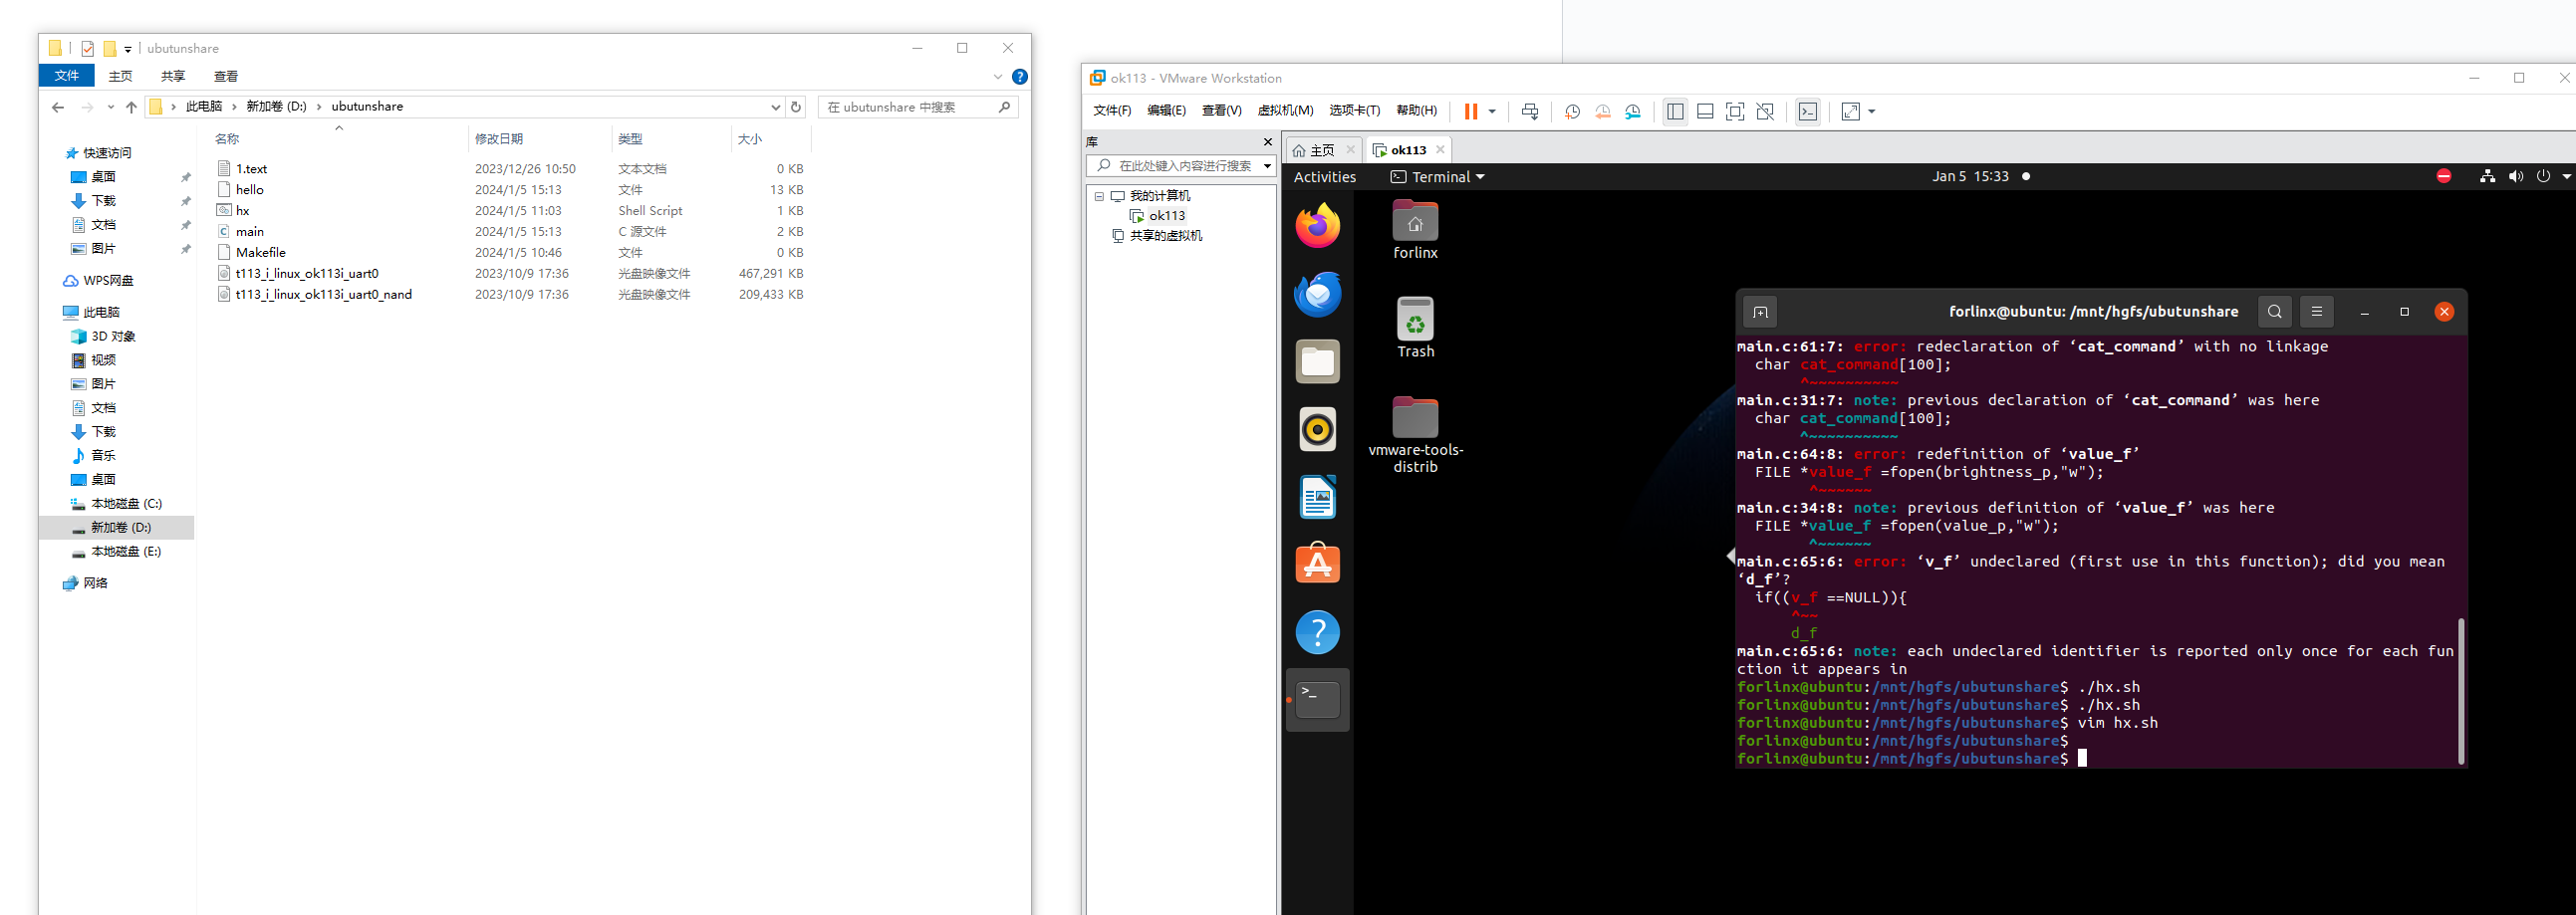Screen dimensions: 2576x915
Task: Sort files by 修改日期 column
Action: point(499,139)
